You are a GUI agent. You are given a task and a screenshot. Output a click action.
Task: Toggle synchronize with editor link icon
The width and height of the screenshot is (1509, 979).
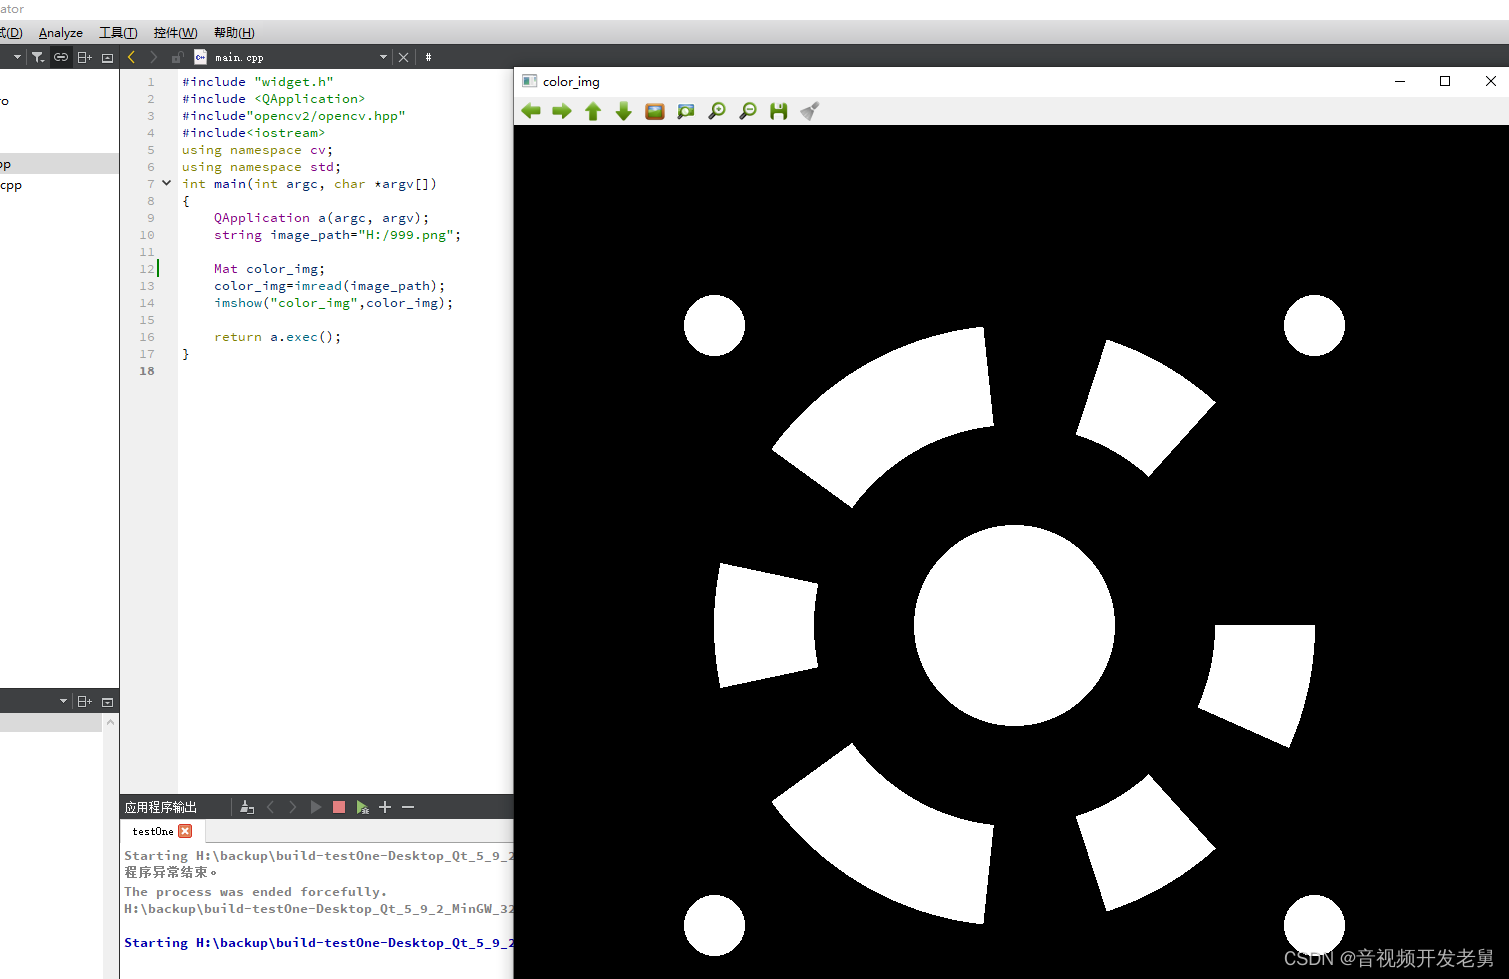pos(61,57)
